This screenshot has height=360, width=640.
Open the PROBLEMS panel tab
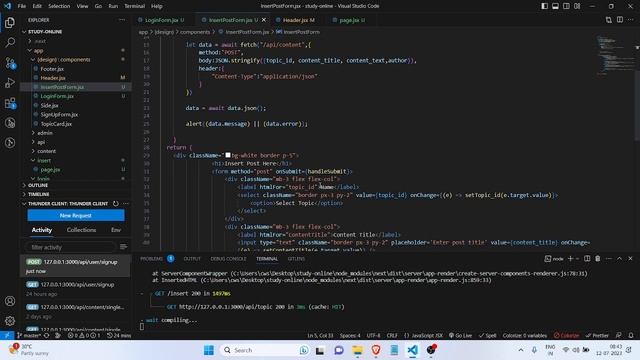(x=151, y=259)
